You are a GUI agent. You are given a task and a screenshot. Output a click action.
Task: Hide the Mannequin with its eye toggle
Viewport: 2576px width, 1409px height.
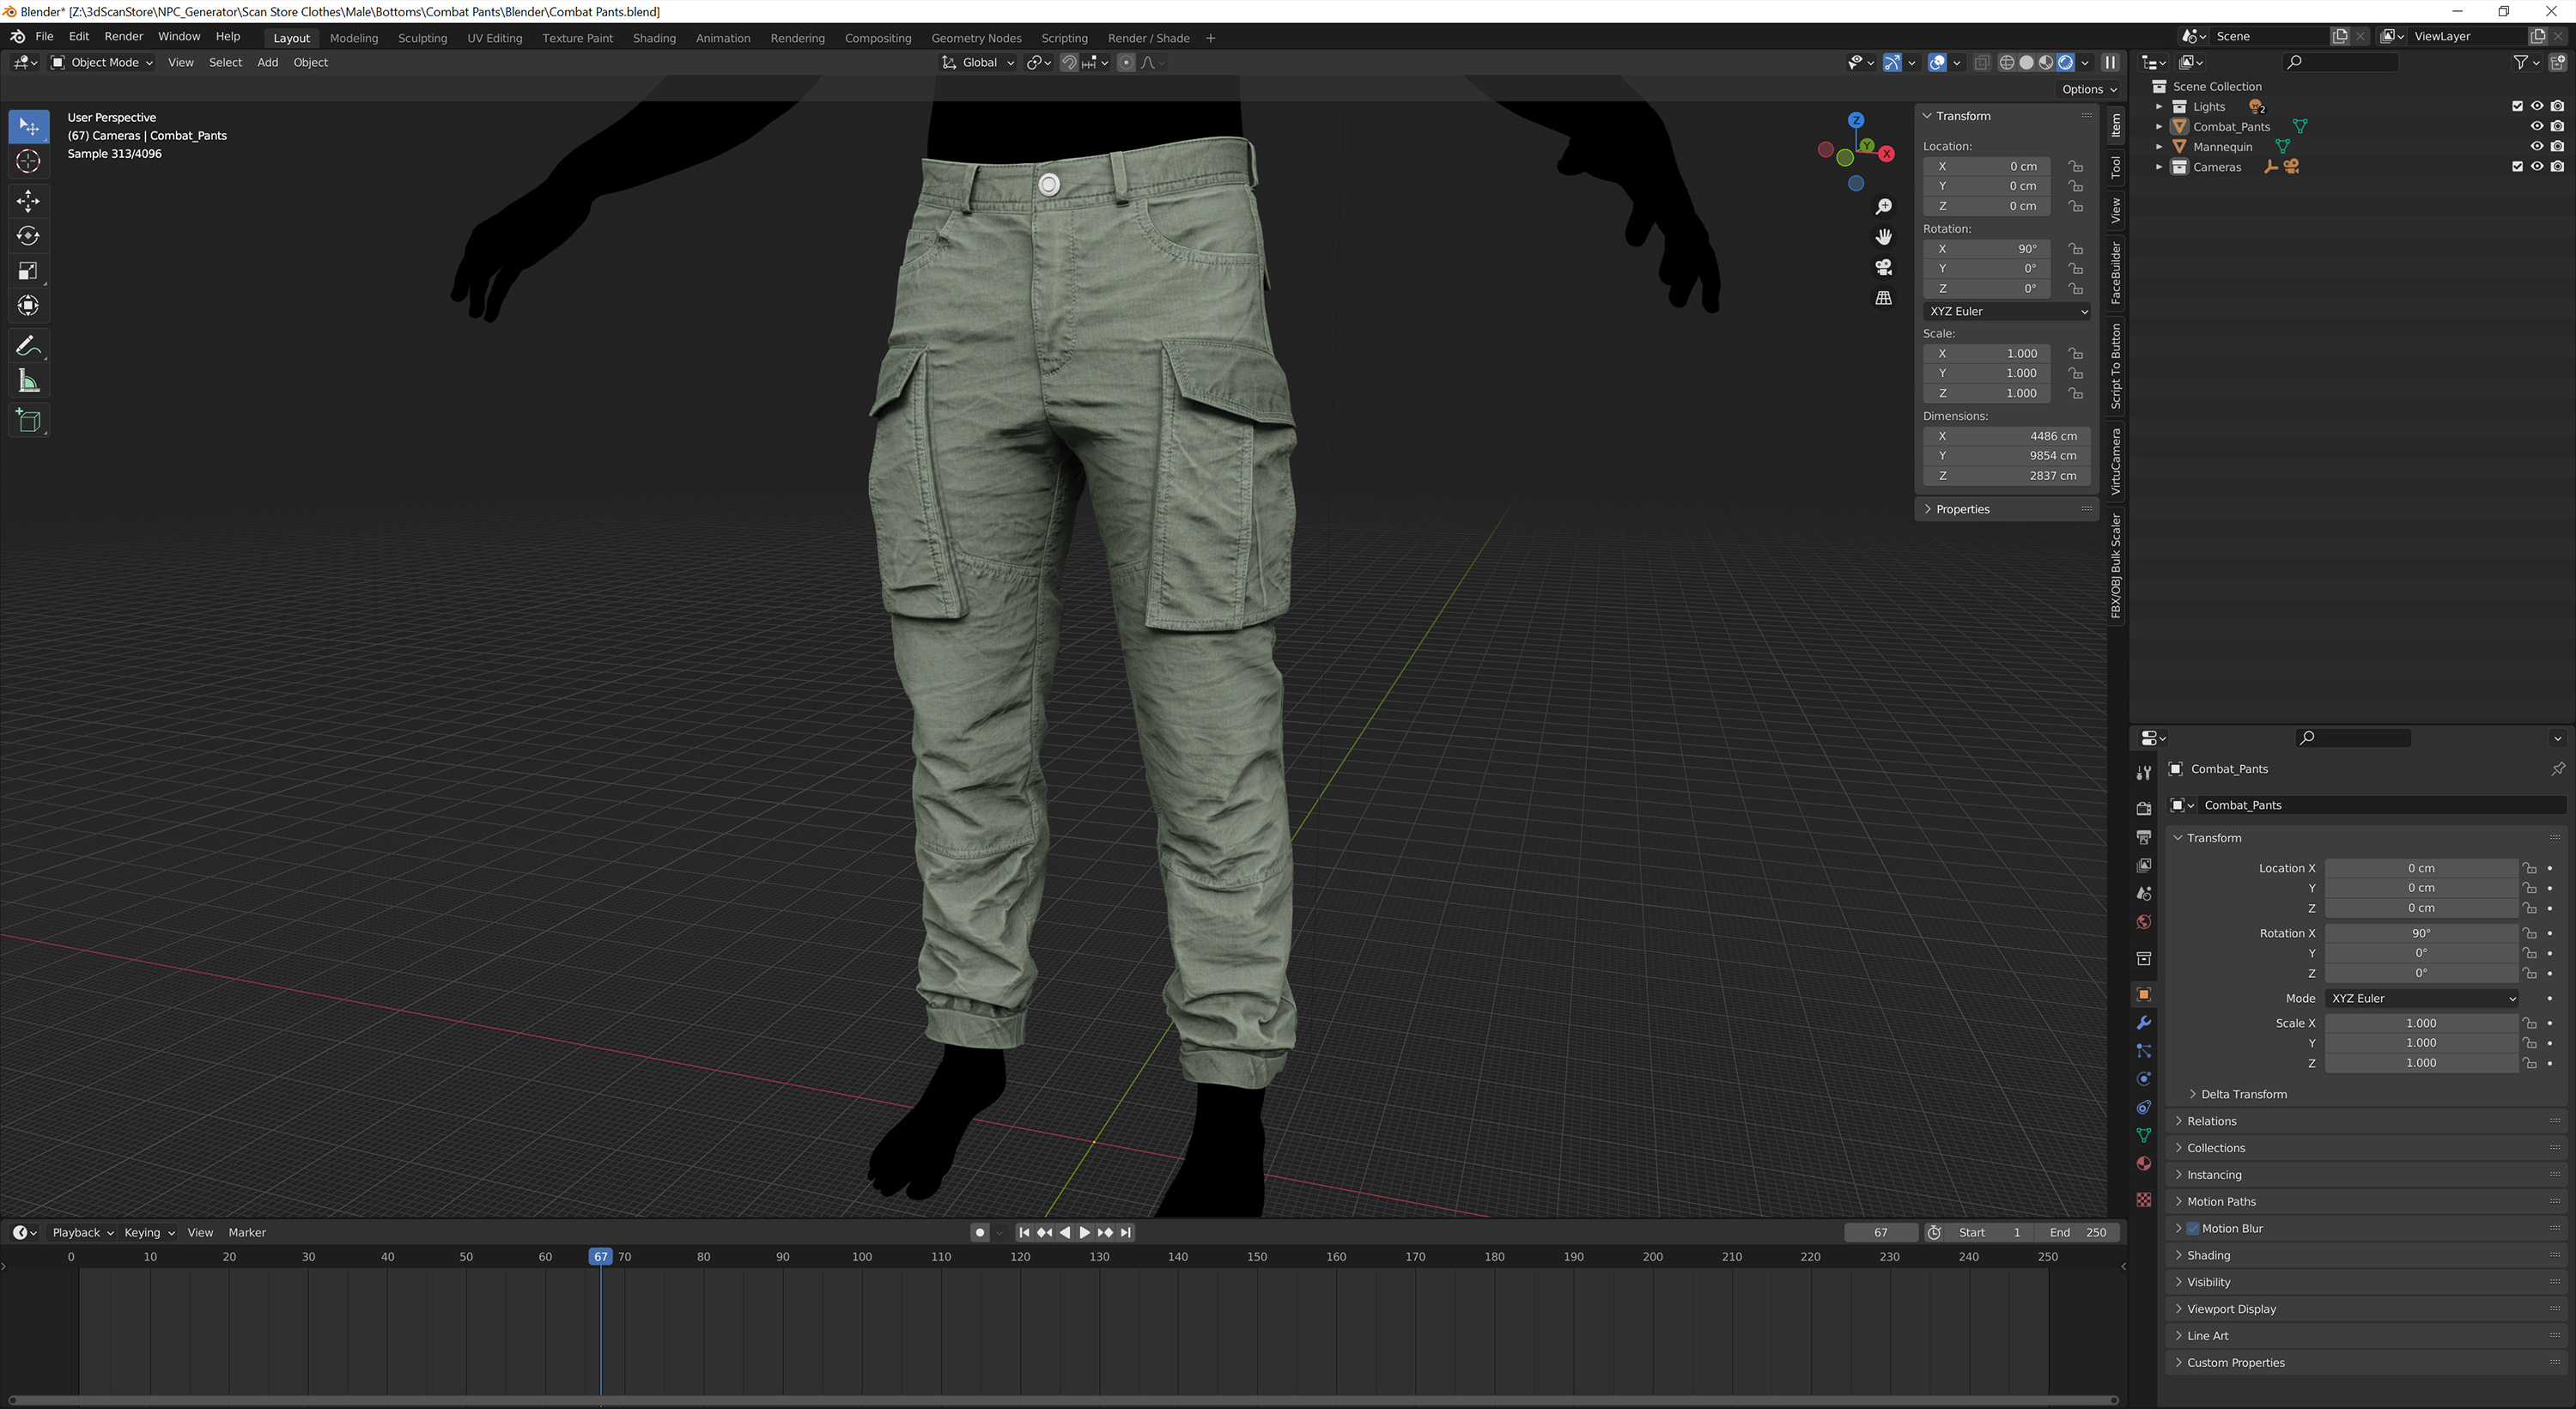[x=2537, y=146]
